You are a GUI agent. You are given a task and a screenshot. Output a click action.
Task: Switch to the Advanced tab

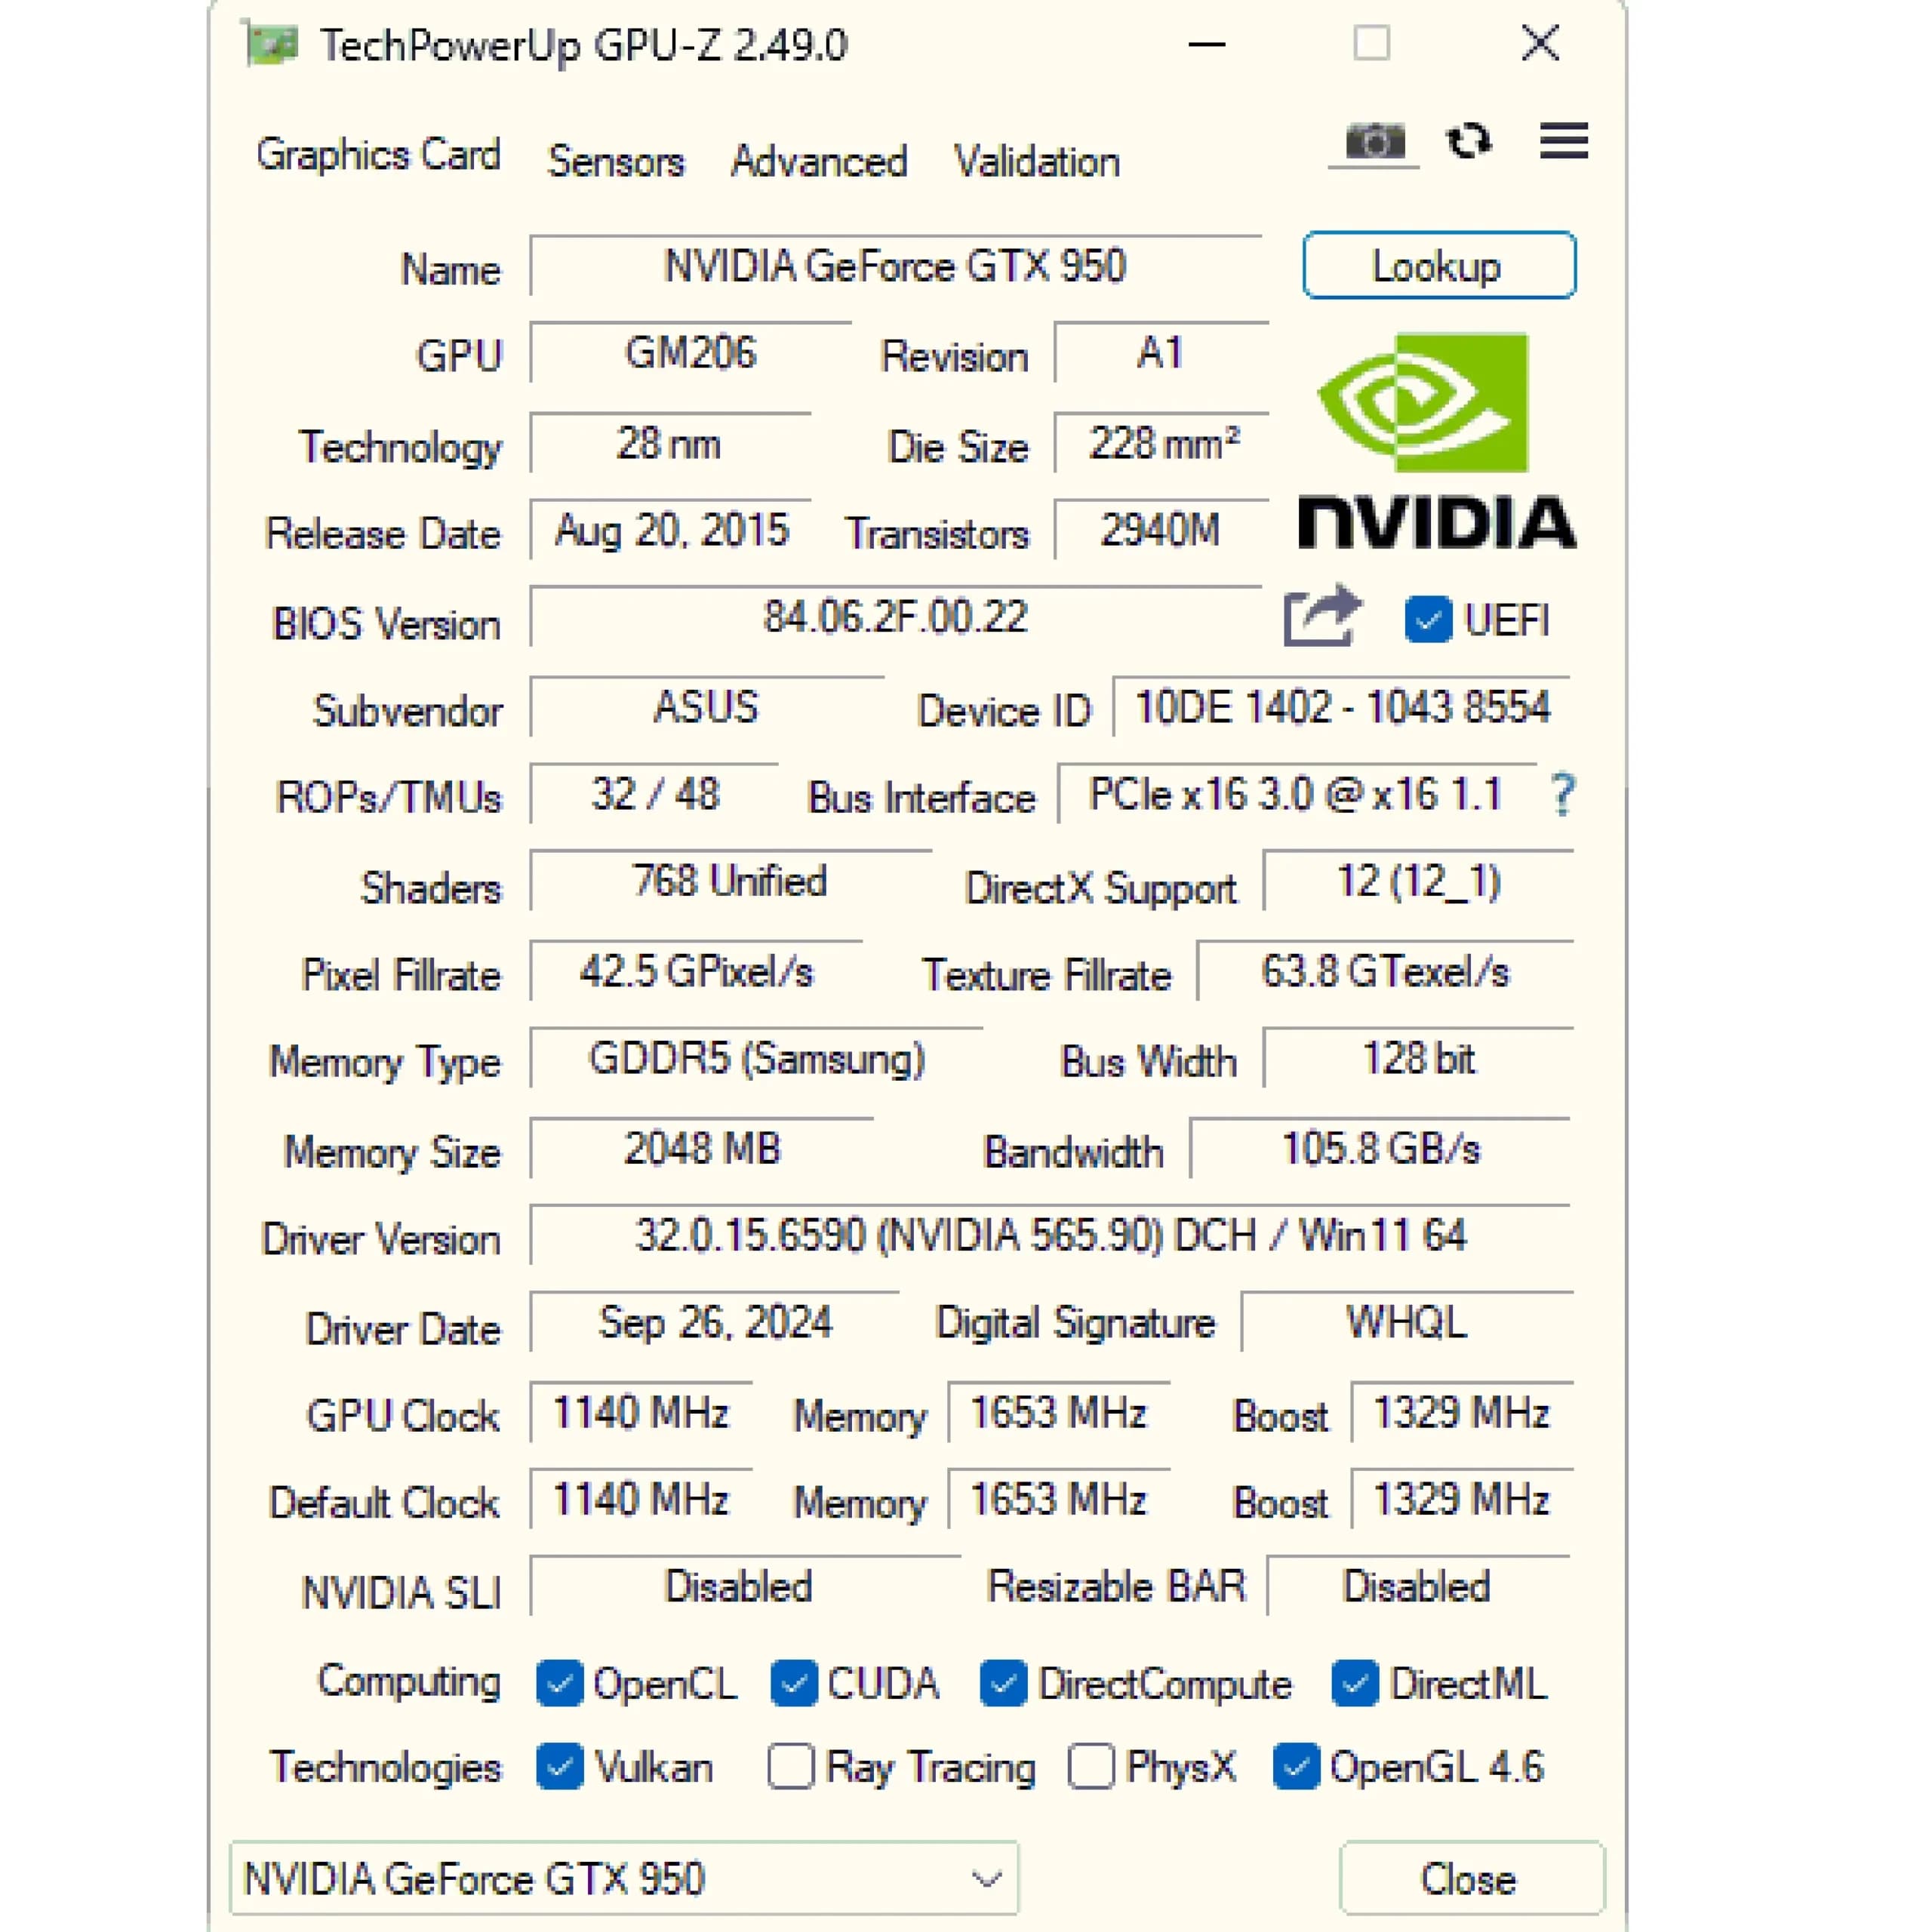click(819, 161)
